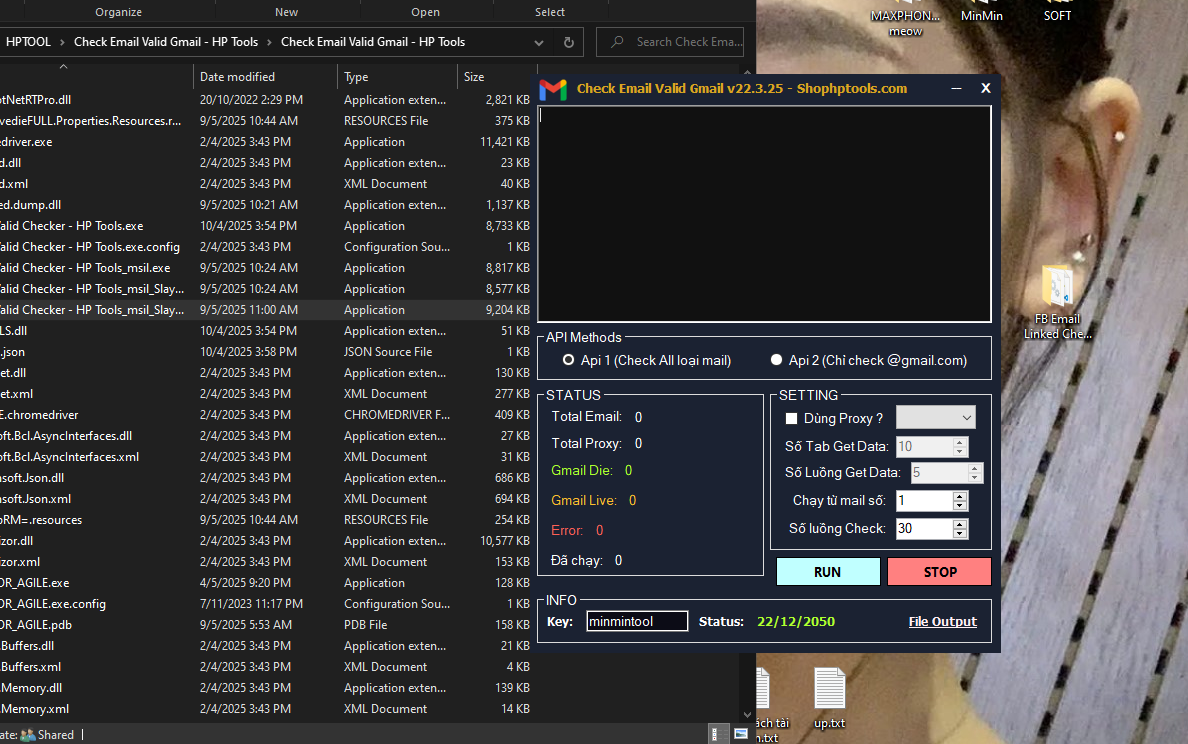Sort files by Size column header
1188x744 pixels.
click(474, 77)
